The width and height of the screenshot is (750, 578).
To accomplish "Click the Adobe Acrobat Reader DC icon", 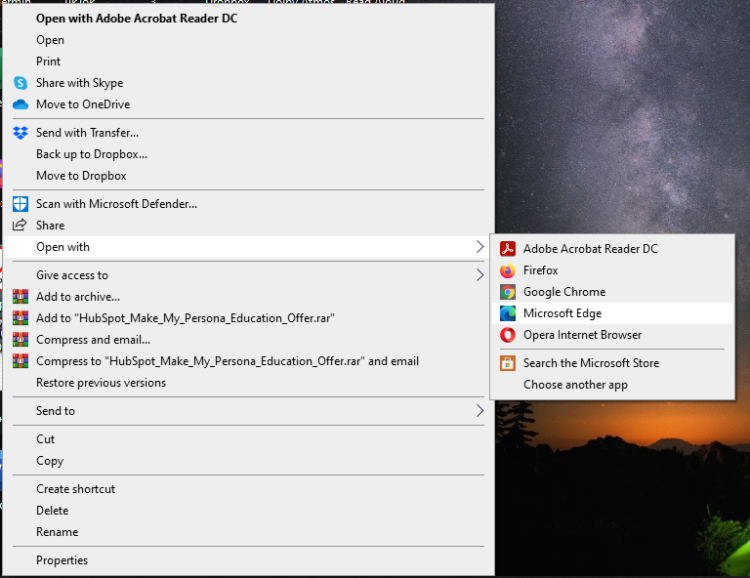I will point(507,249).
